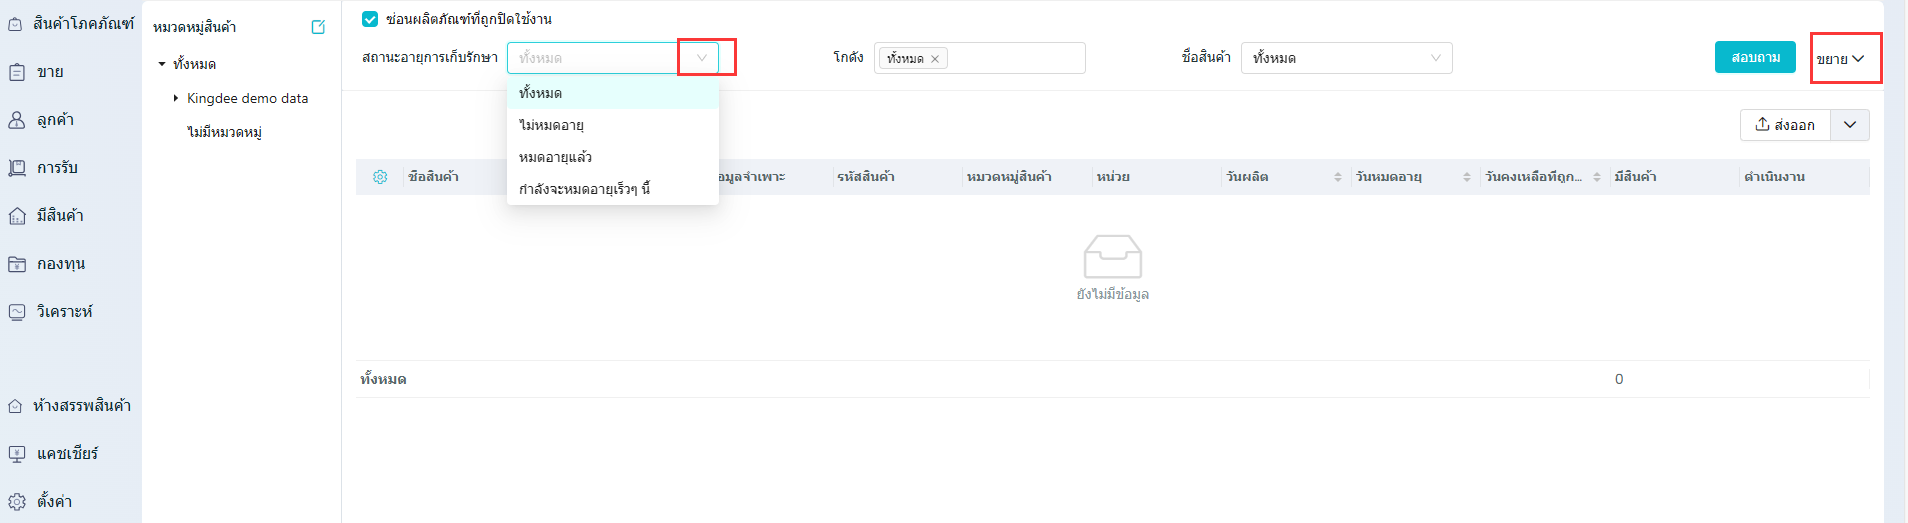Uncheck the ซ่อนผลิตภัณฑ์ที่ถูกปิดใช้งาน checkbox
This screenshot has width=1908, height=523.
click(x=370, y=19)
